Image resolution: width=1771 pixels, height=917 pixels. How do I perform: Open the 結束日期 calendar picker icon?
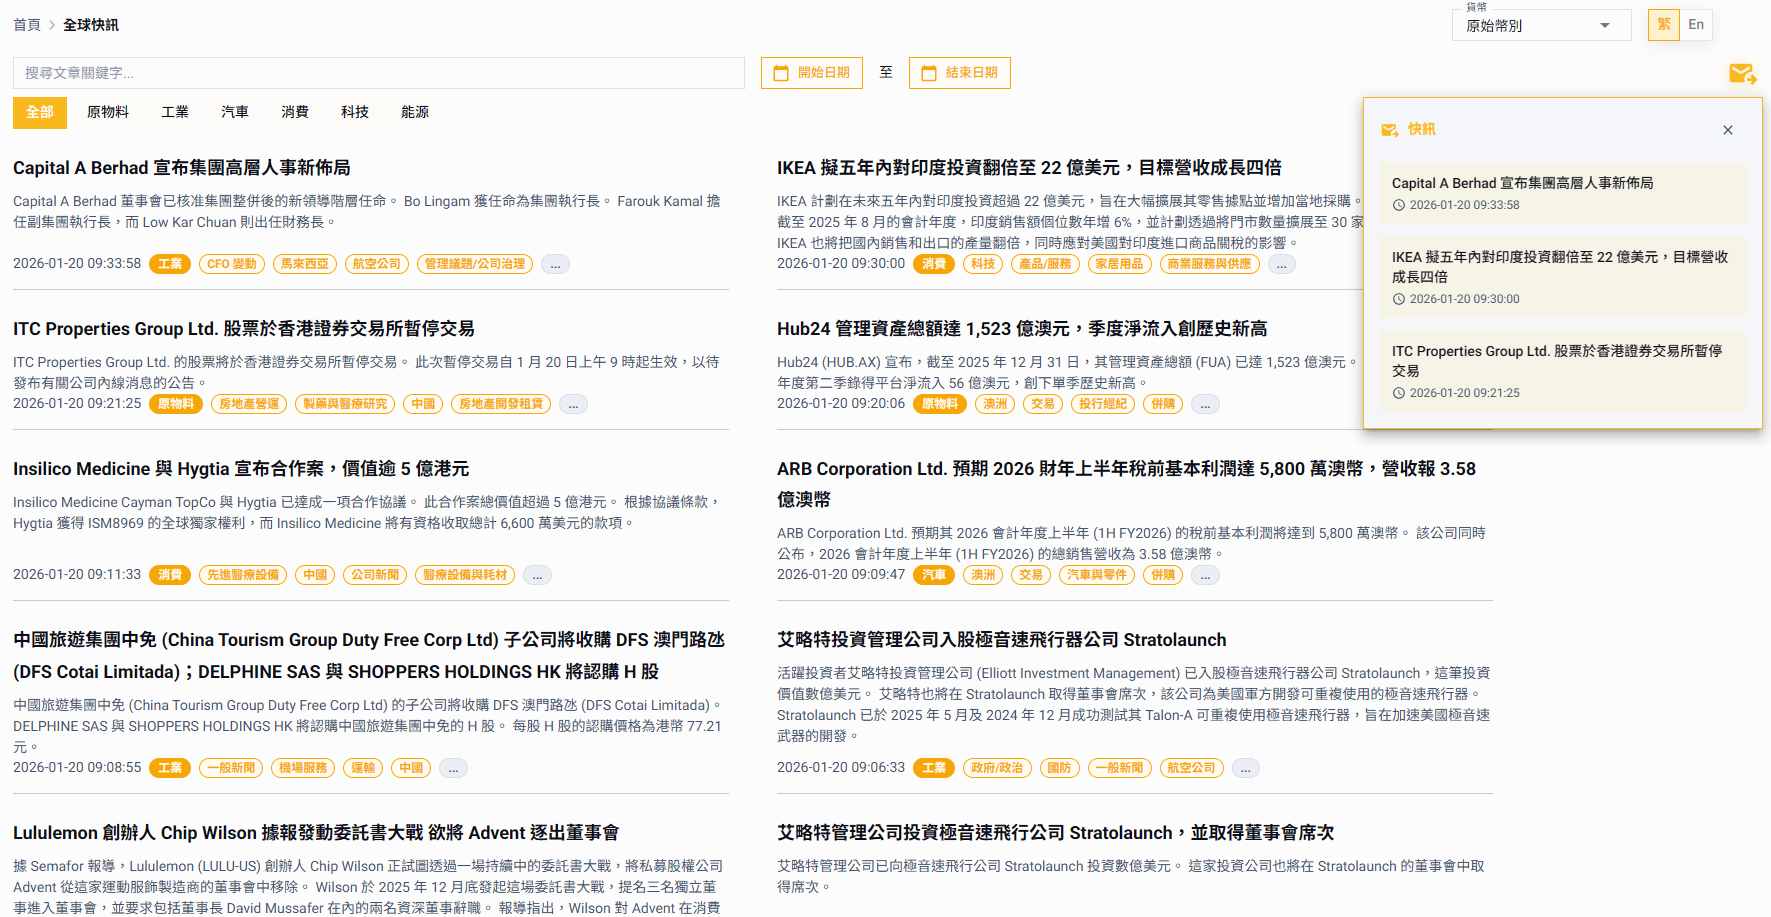coord(933,72)
